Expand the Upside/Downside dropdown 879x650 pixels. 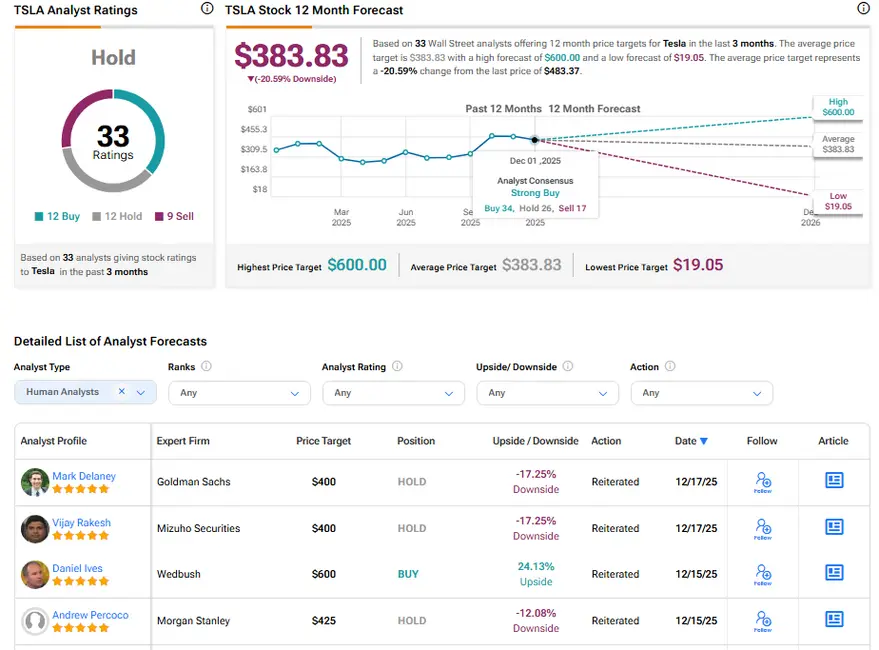547,393
